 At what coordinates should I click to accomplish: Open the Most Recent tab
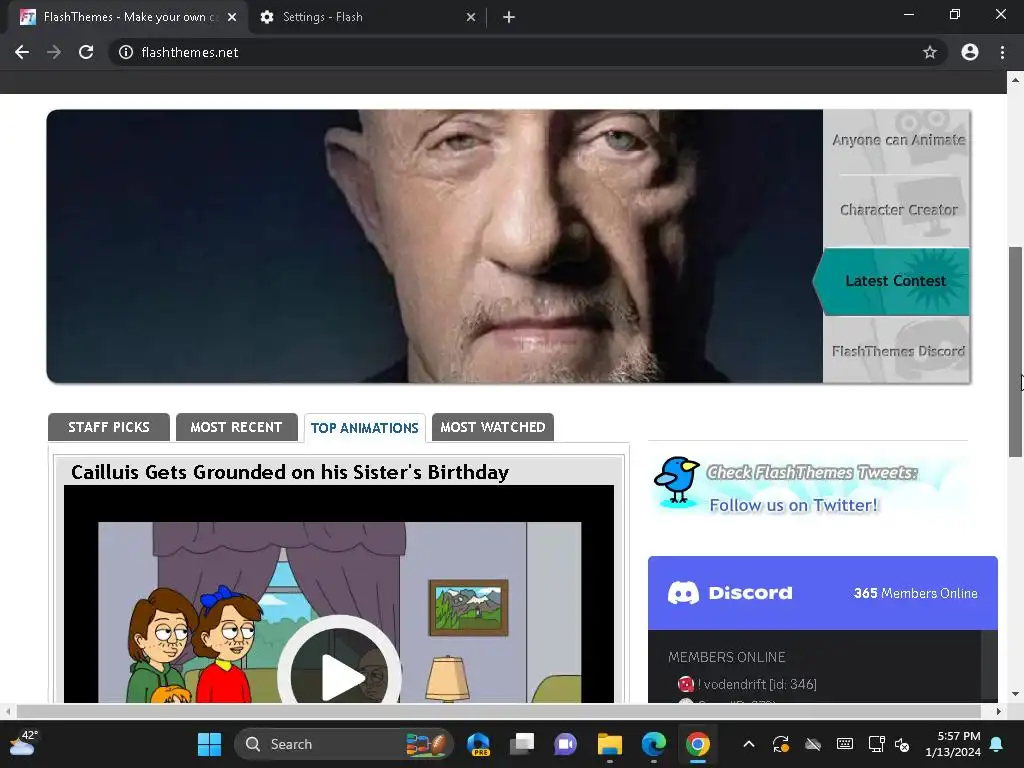[236, 427]
